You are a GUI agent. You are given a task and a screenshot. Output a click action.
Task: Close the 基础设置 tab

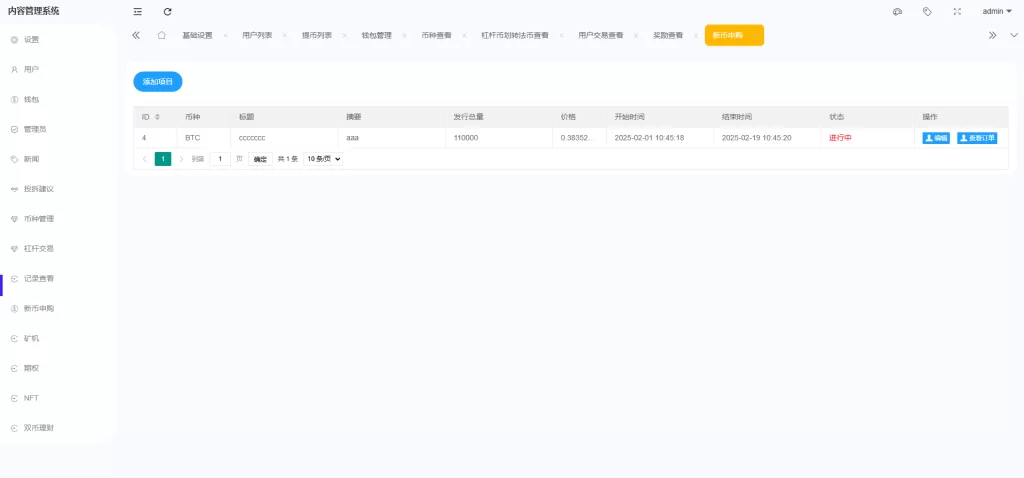[x=225, y=35]
